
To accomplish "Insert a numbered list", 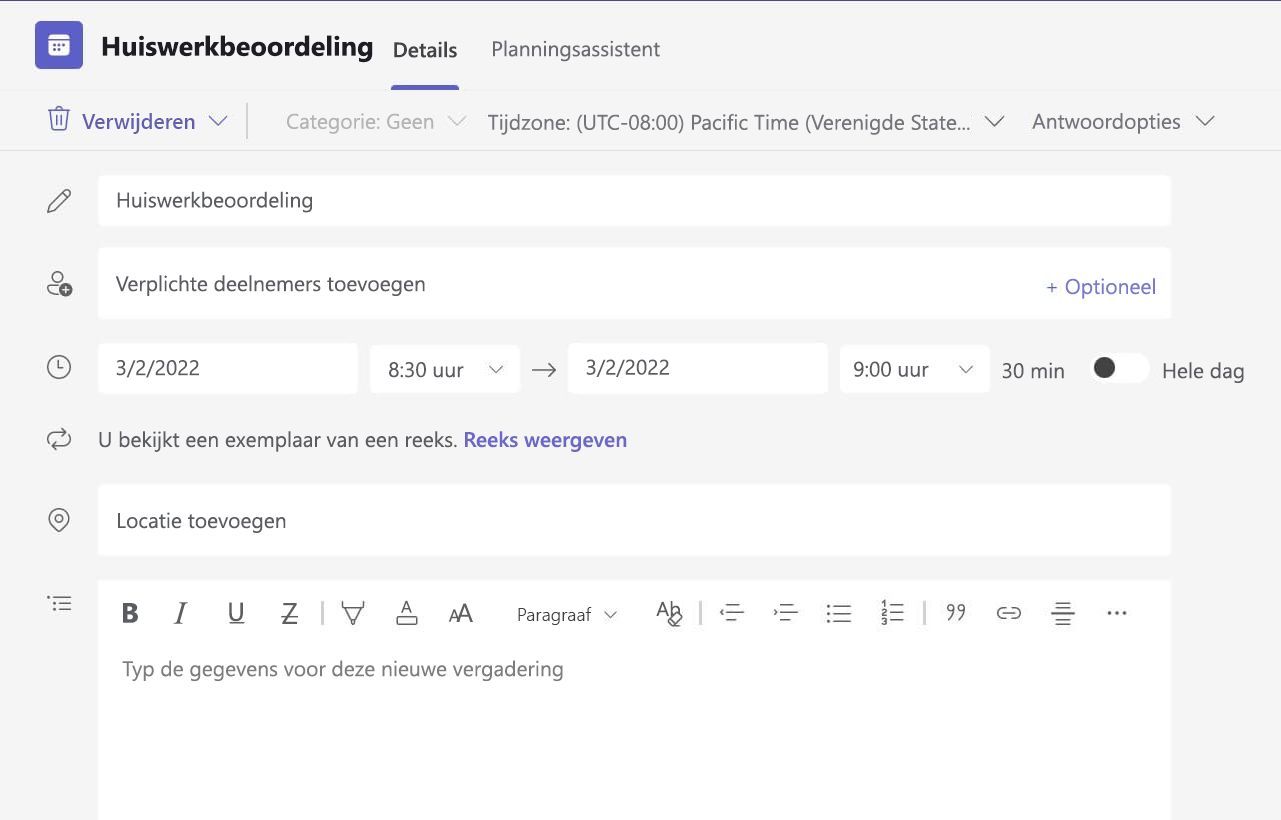I will point(892,613).
